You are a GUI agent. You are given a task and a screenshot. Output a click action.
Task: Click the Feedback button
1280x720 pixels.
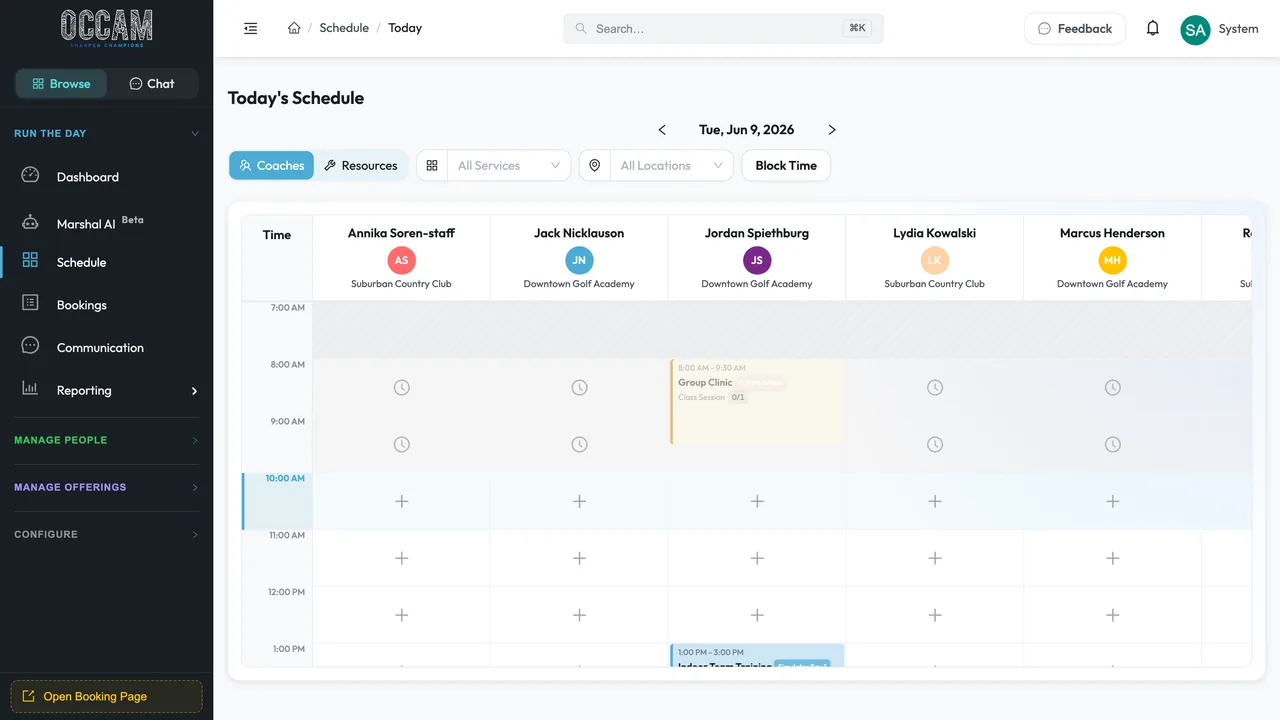pos(1075,29)
